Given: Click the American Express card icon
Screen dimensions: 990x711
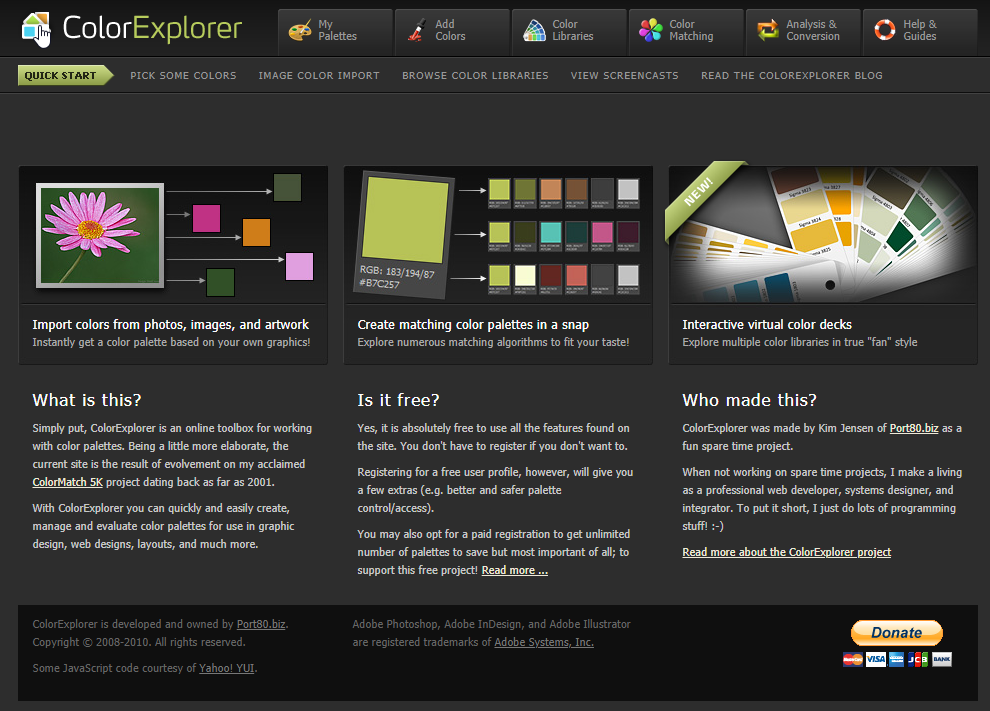Looking at the screenshot, I should 896,659.
